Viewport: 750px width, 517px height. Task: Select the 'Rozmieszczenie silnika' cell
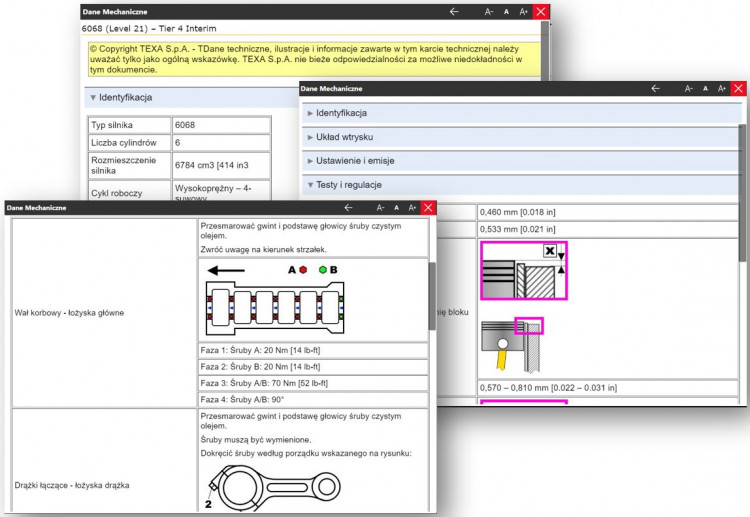tap(130, 165)
